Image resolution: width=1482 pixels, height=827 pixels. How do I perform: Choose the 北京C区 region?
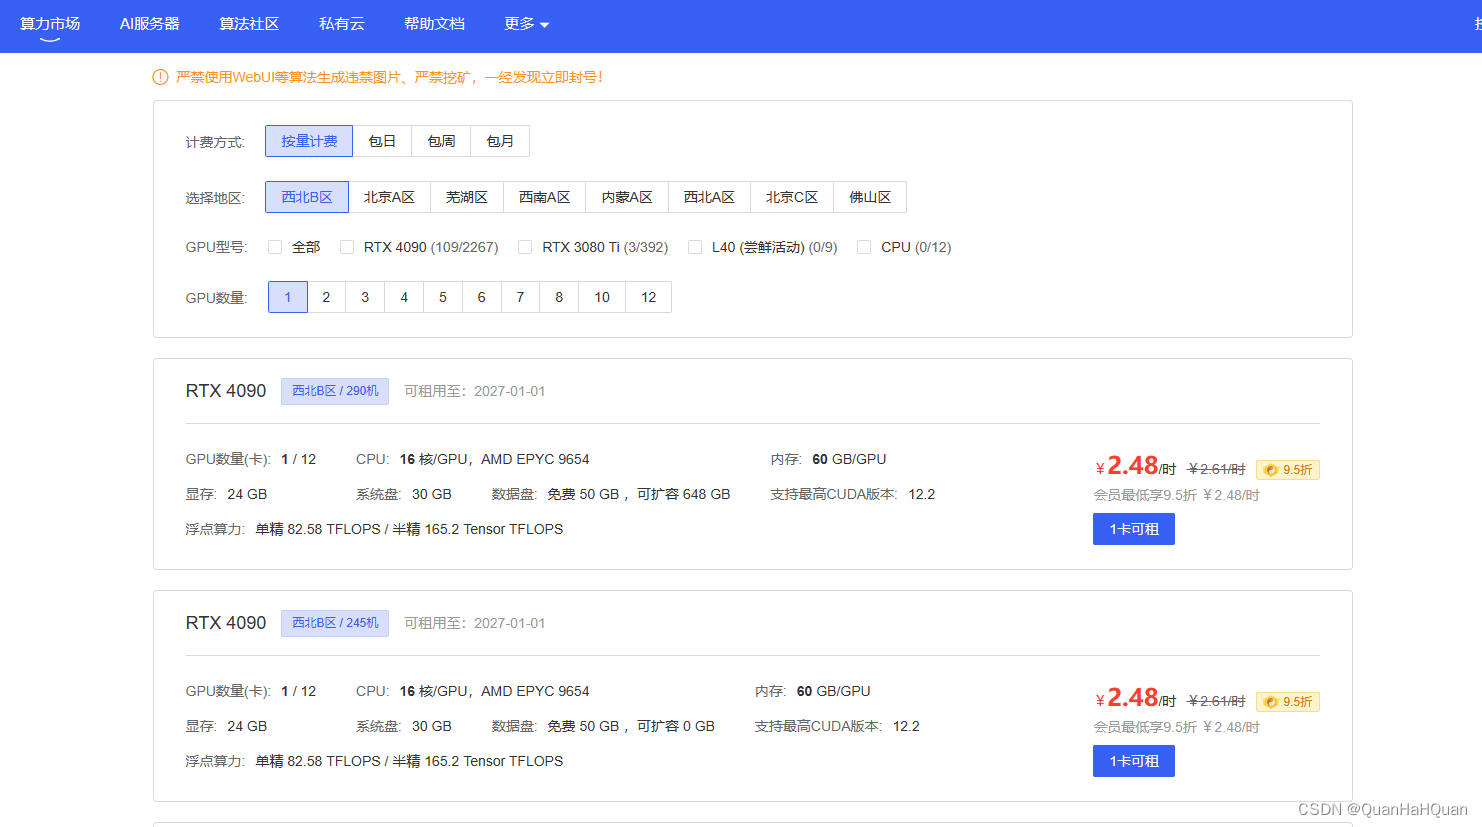[x=792, y=197]
